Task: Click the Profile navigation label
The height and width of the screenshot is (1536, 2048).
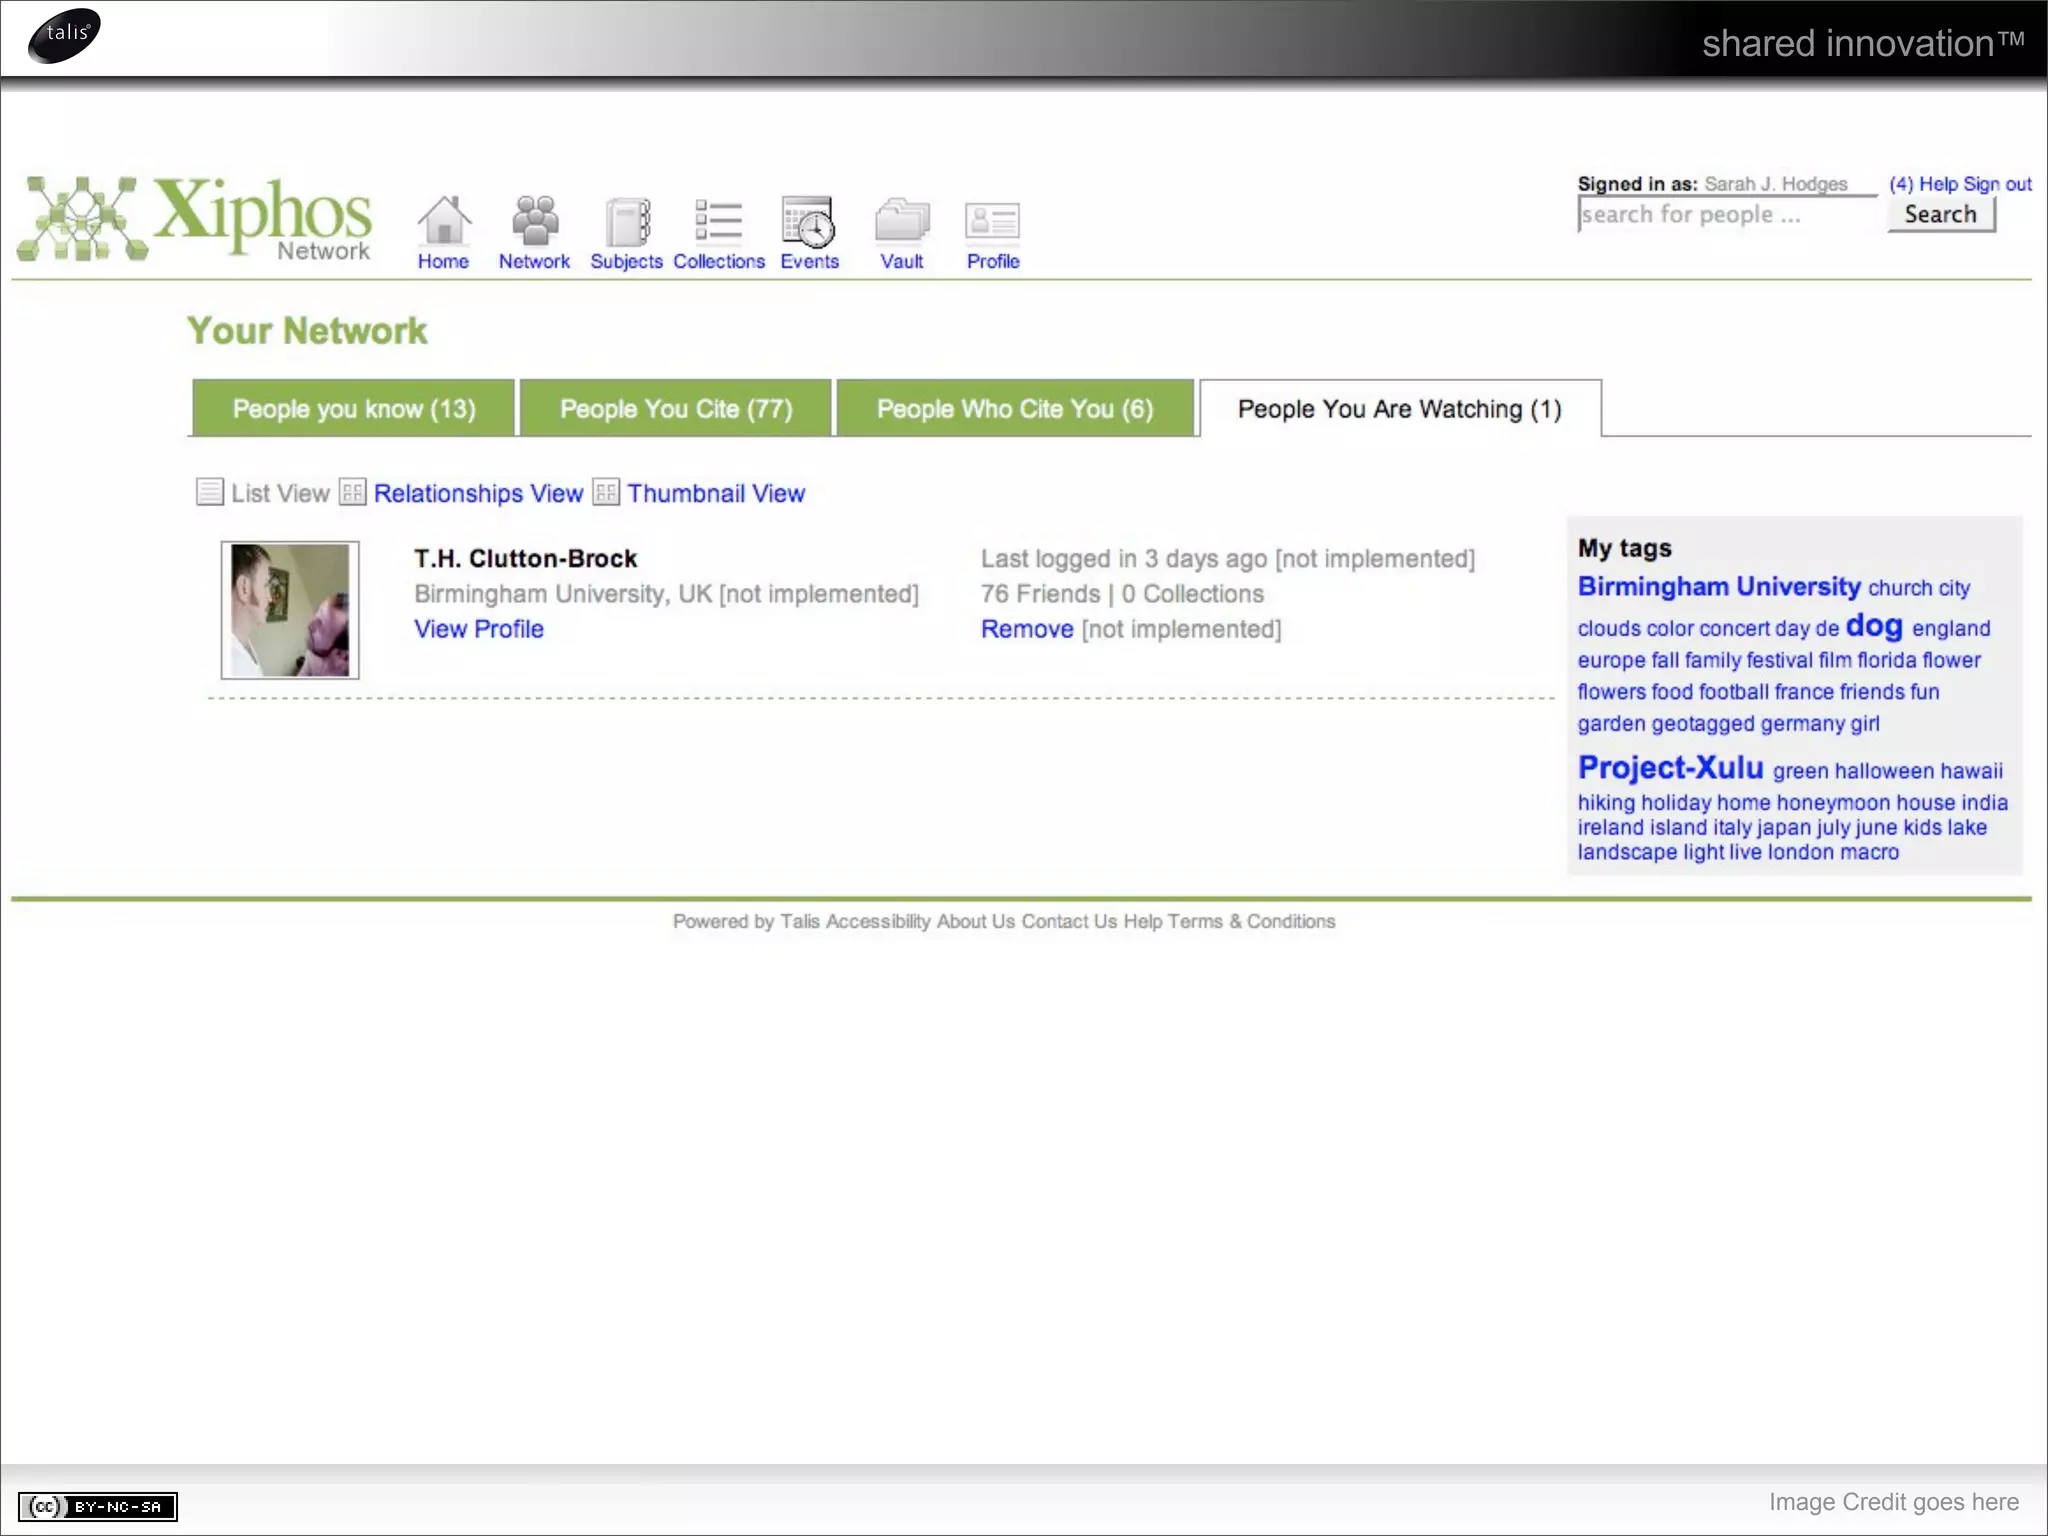Action: tap(993, 261)
